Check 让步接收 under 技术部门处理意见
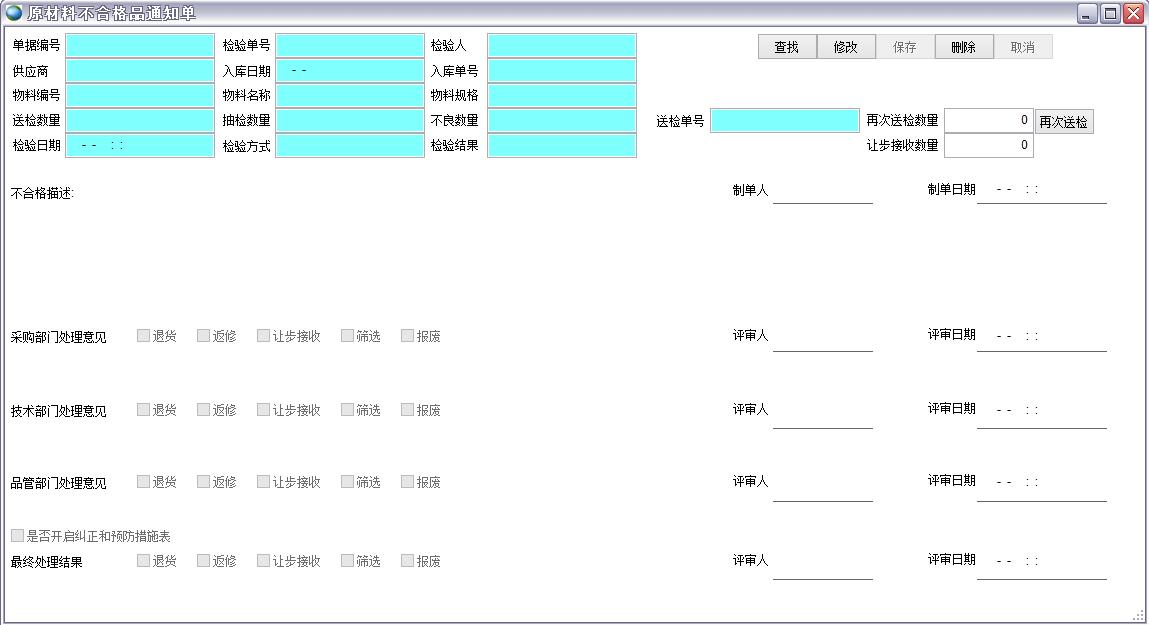This screenshot has height=625, width=1149. [264, 410]
